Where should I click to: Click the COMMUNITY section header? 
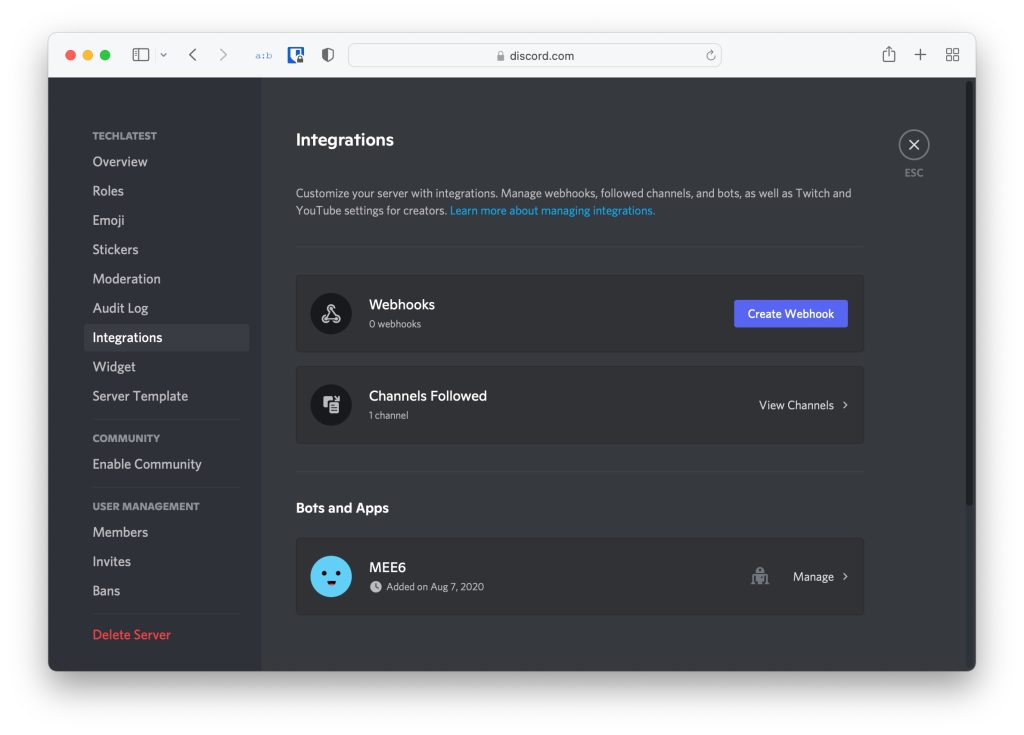pos(126,438)
